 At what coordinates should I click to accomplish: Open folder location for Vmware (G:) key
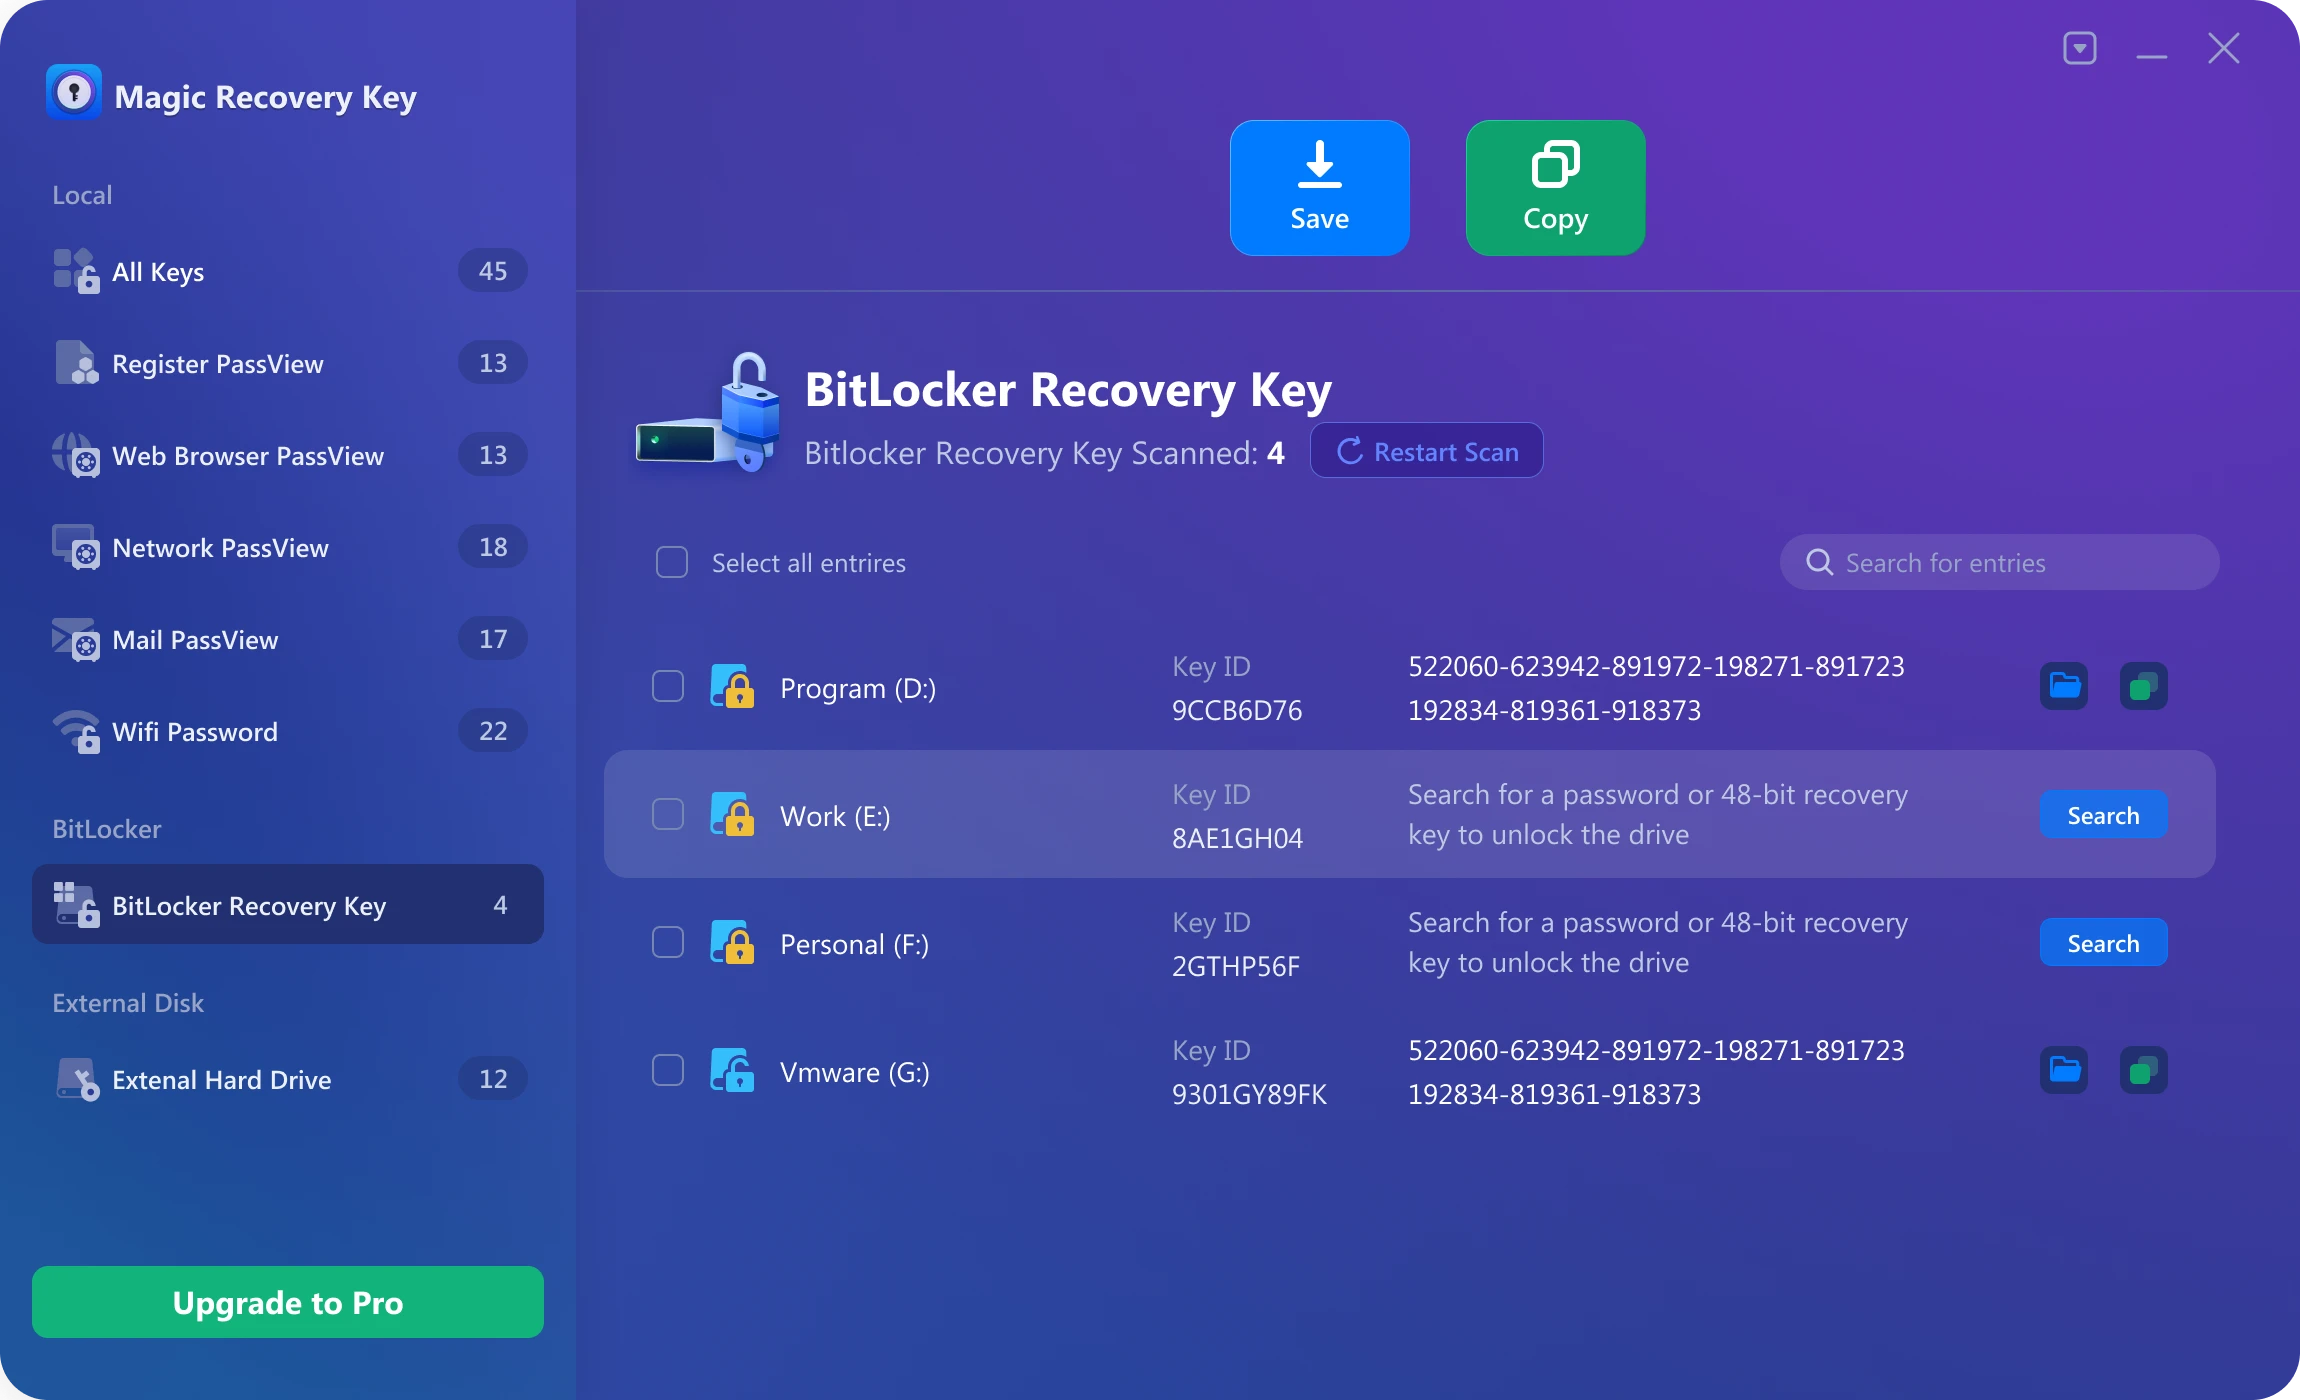[2062, 1070]
